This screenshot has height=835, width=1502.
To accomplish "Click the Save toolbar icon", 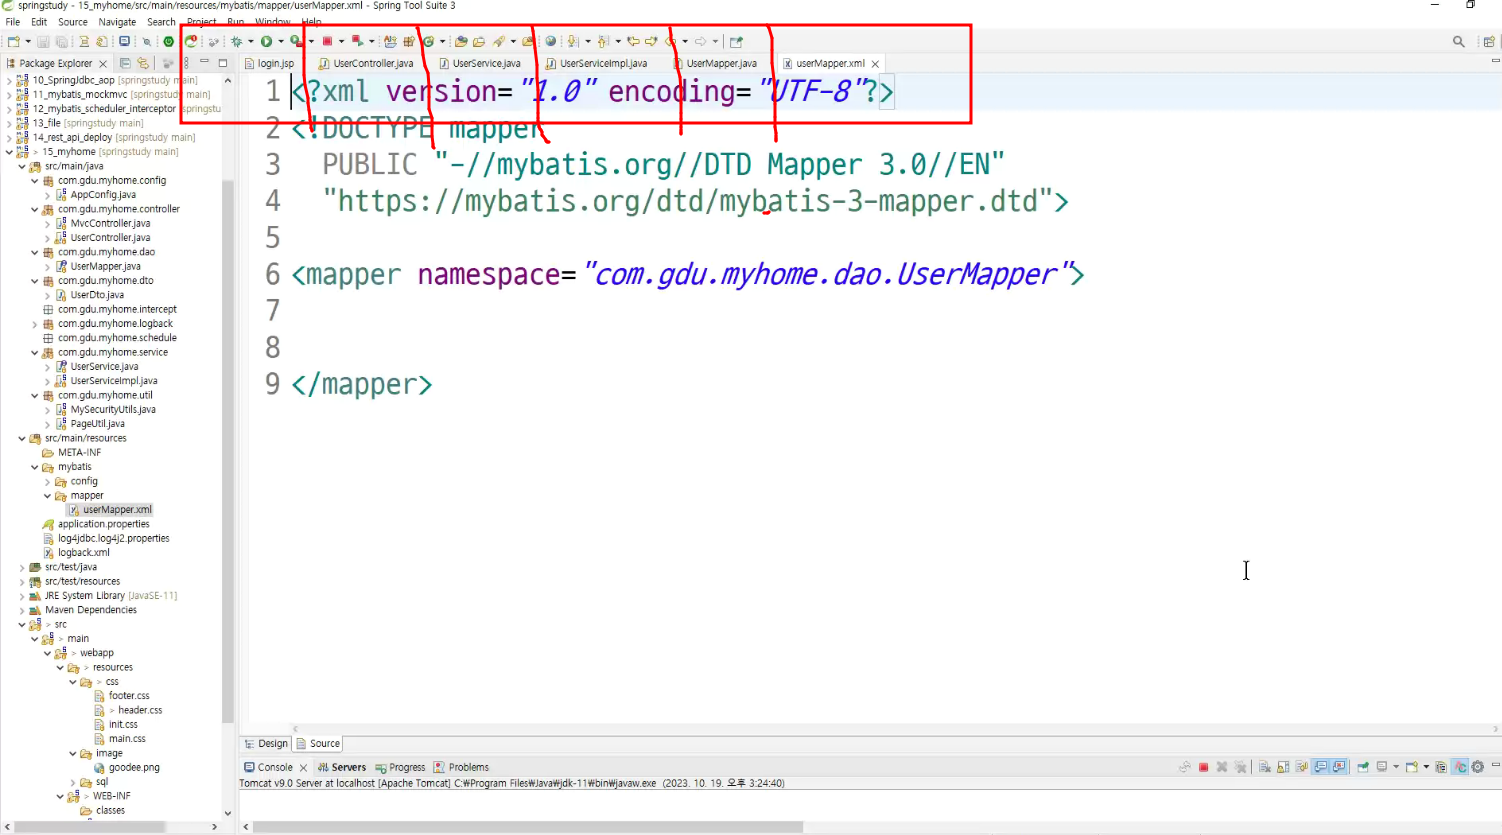I will [x=43, y=42].
